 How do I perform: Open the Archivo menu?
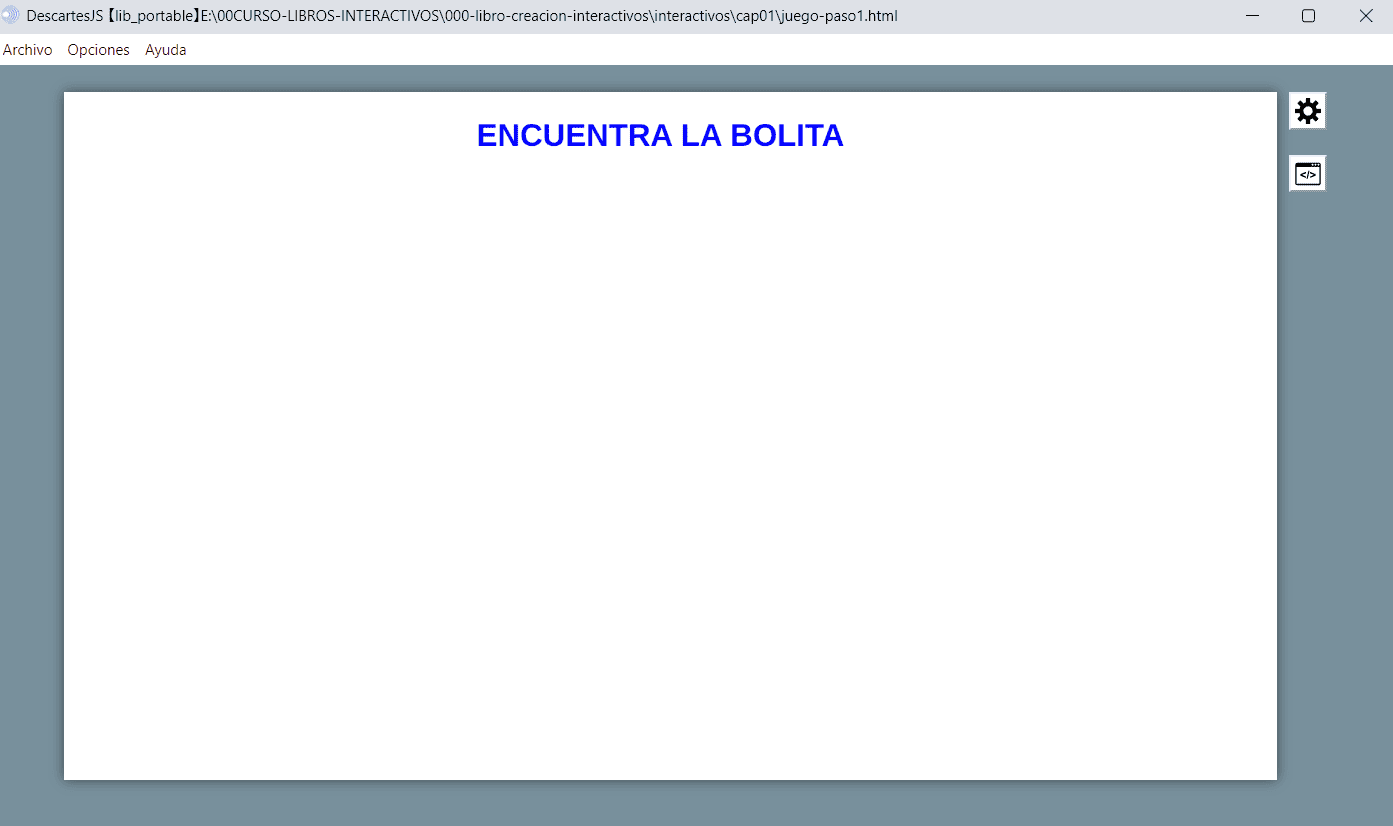28,50
